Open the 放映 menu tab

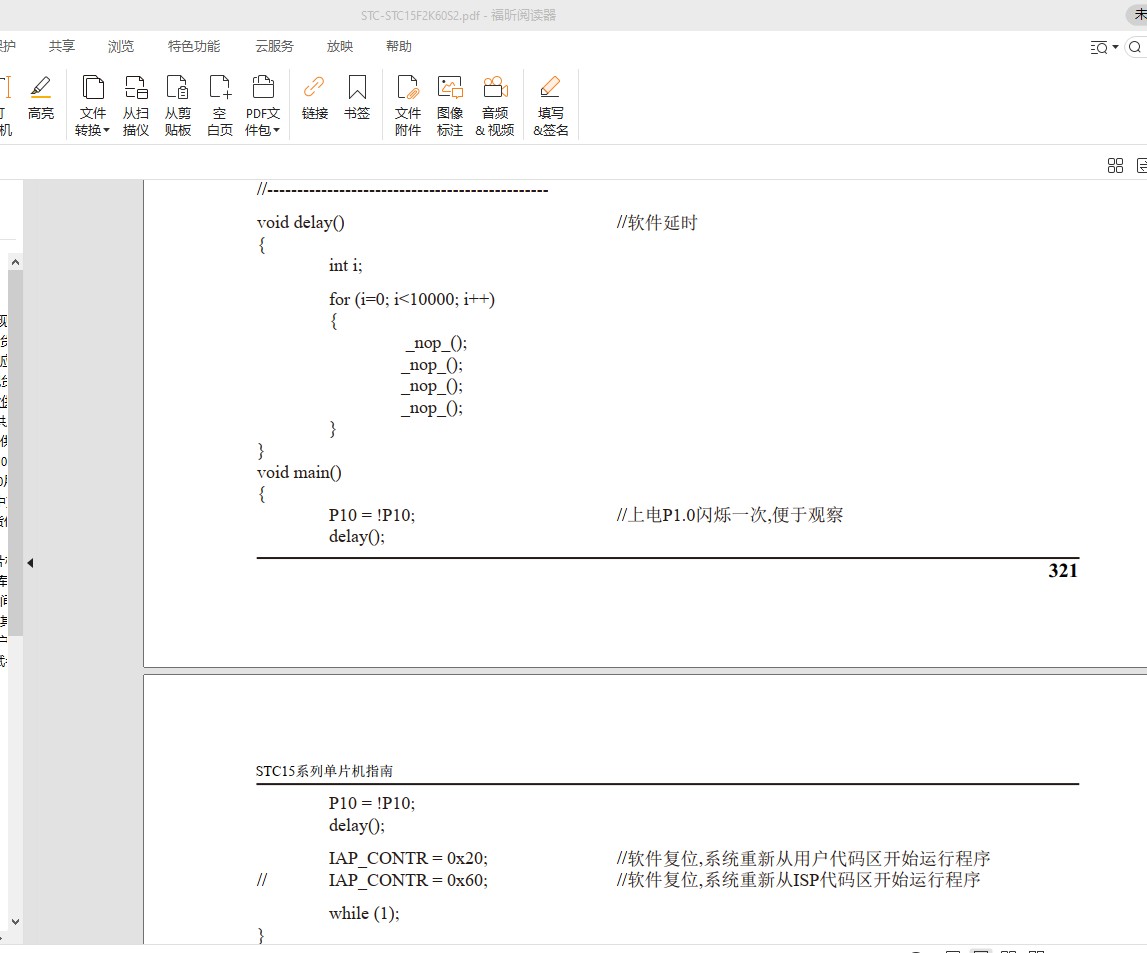click(x=339, y=46)
